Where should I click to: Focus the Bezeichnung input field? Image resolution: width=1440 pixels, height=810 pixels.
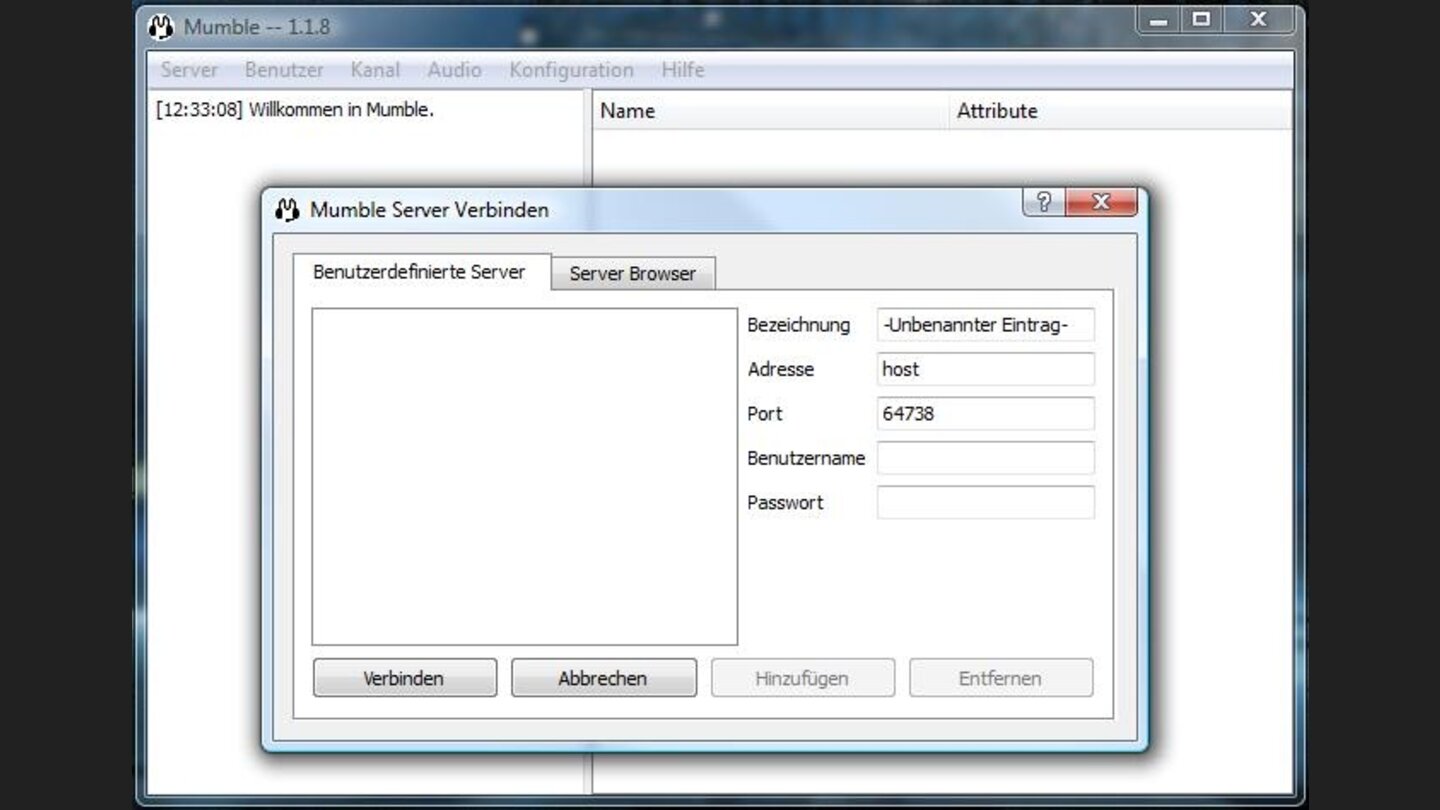[986, 325]
